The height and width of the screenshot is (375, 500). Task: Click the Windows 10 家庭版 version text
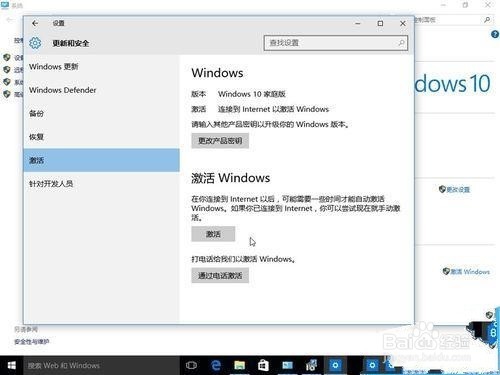pyautogui.click(x=252, y=94)
